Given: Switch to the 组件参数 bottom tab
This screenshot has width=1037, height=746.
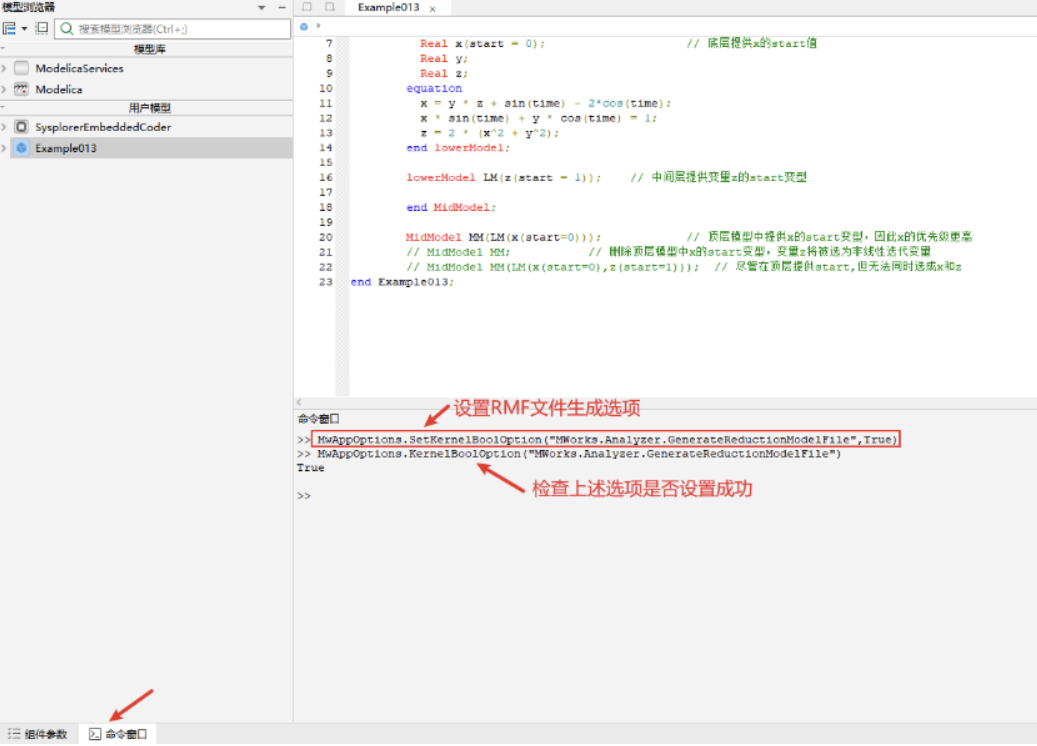Looking at the screenshot, I should pos(38,734).
